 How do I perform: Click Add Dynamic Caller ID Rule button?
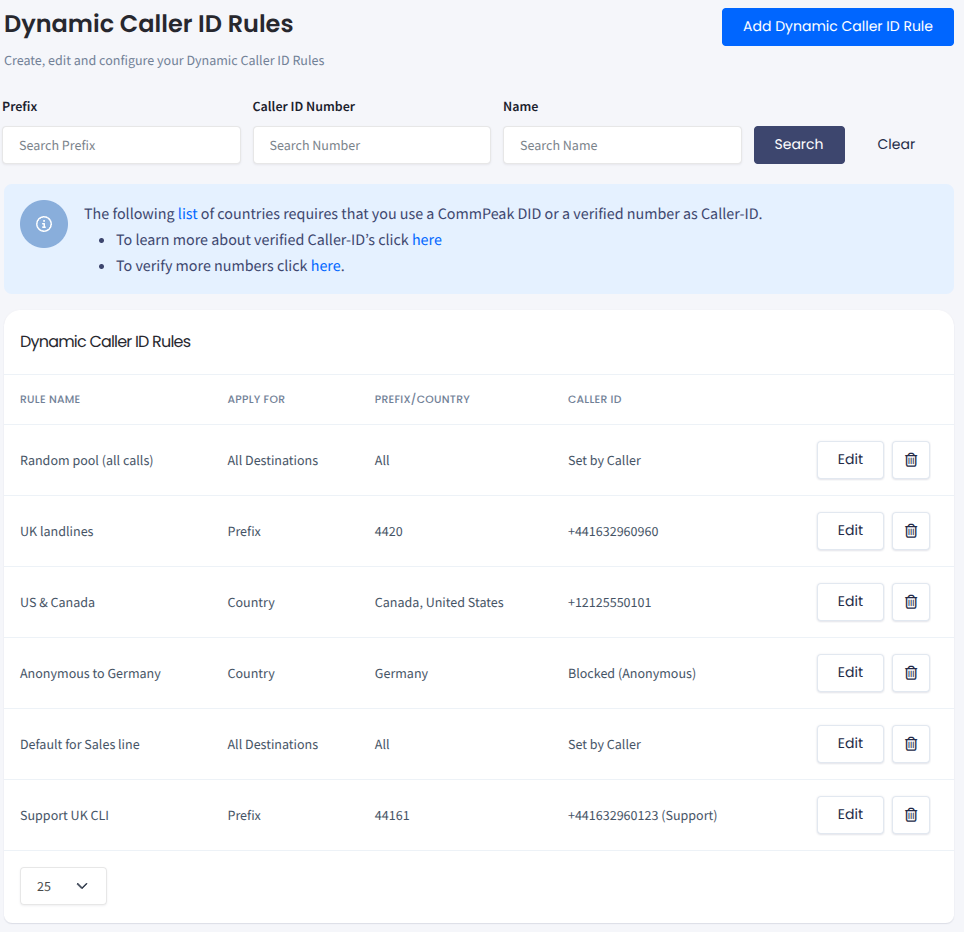[x=837, y=26]
